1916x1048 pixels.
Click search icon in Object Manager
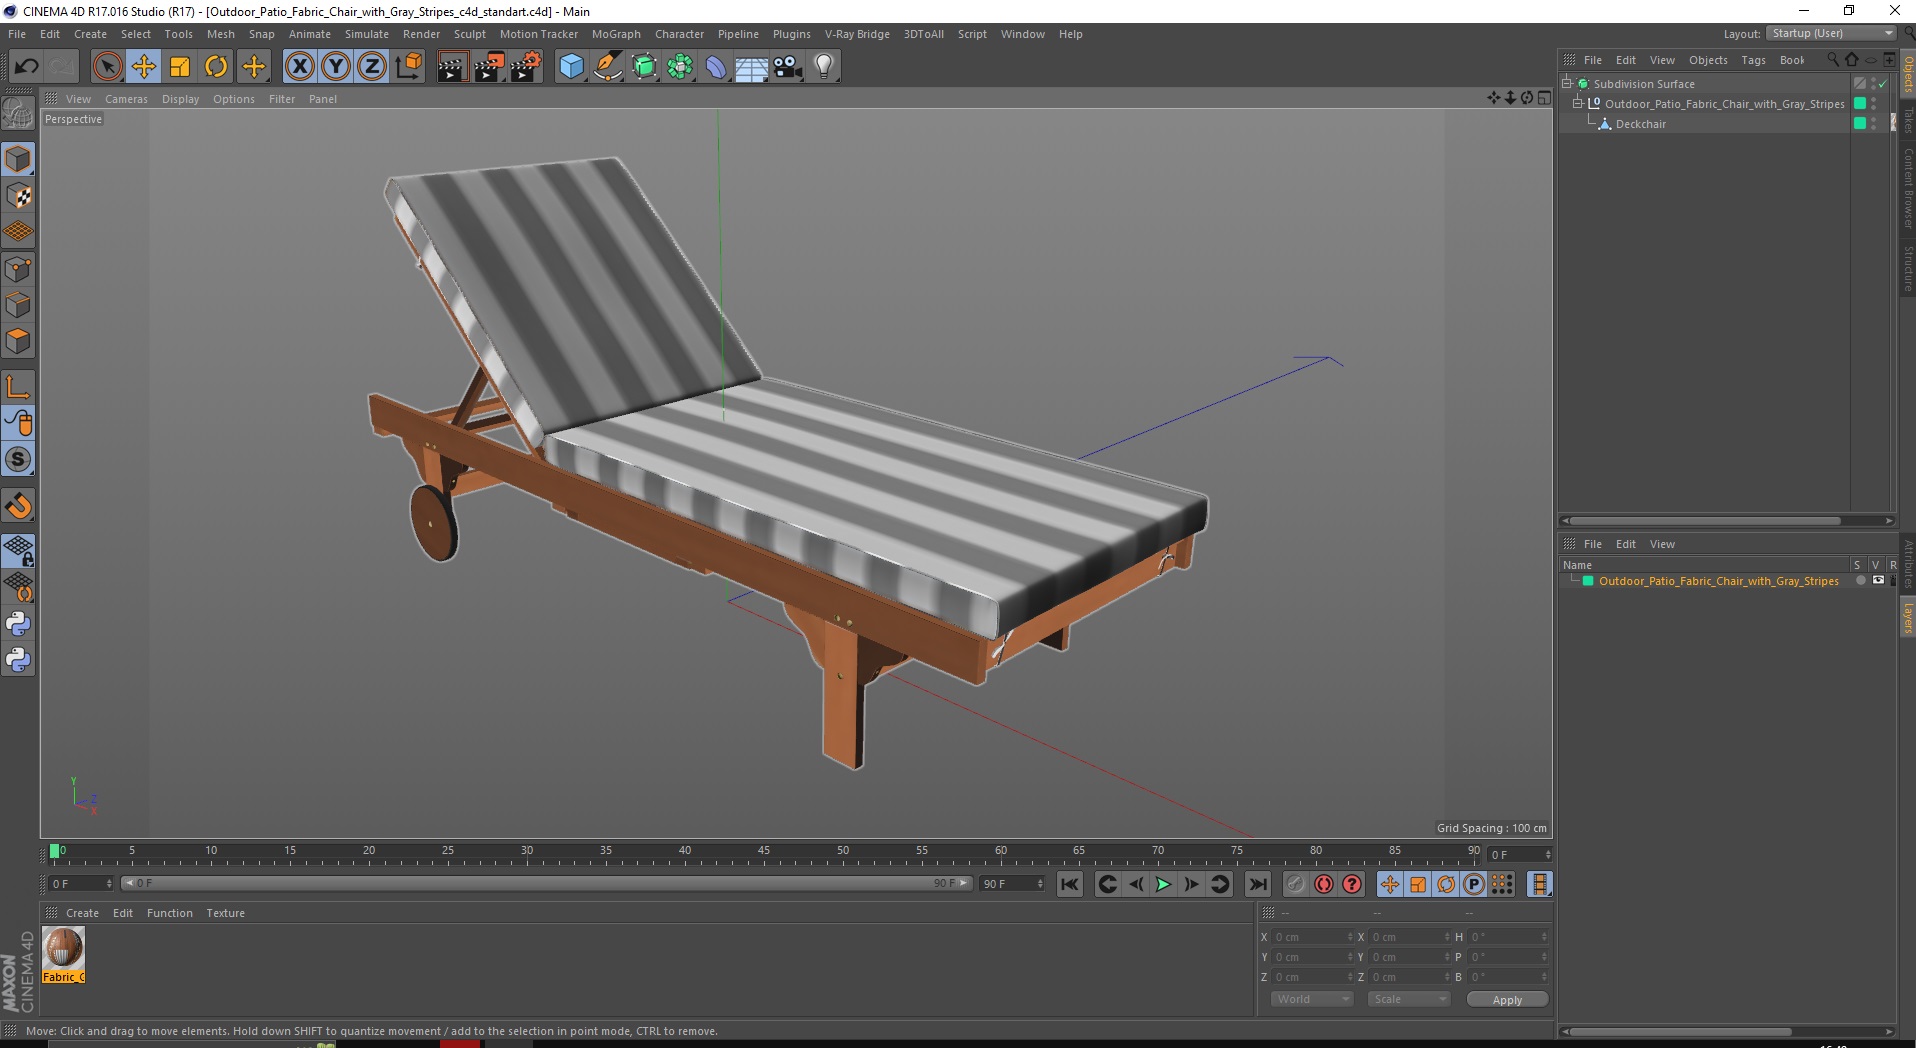(1833, 60)
